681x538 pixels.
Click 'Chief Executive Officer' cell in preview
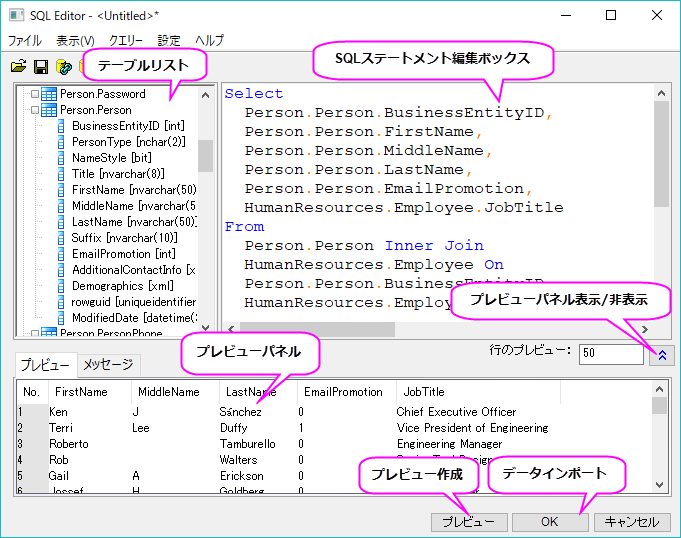[x=456, y=412]
